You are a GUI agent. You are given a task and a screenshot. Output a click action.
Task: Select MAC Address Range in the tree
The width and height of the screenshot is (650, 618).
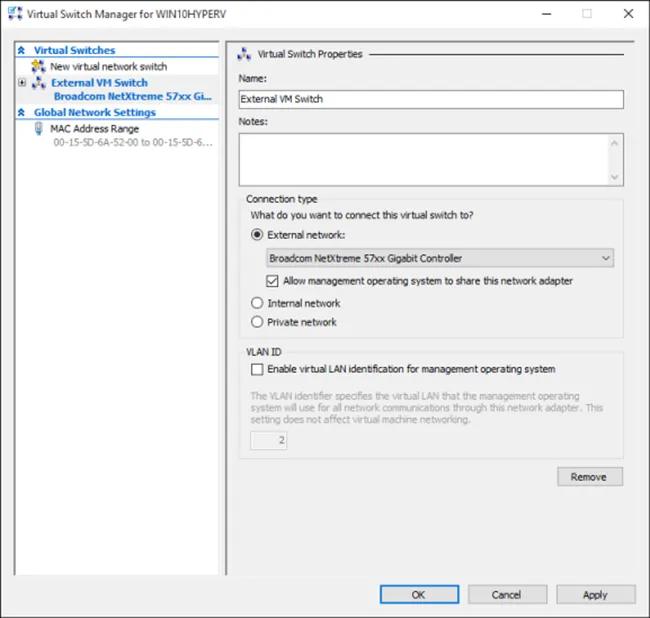pyautogui.click(x=94, y=129)
